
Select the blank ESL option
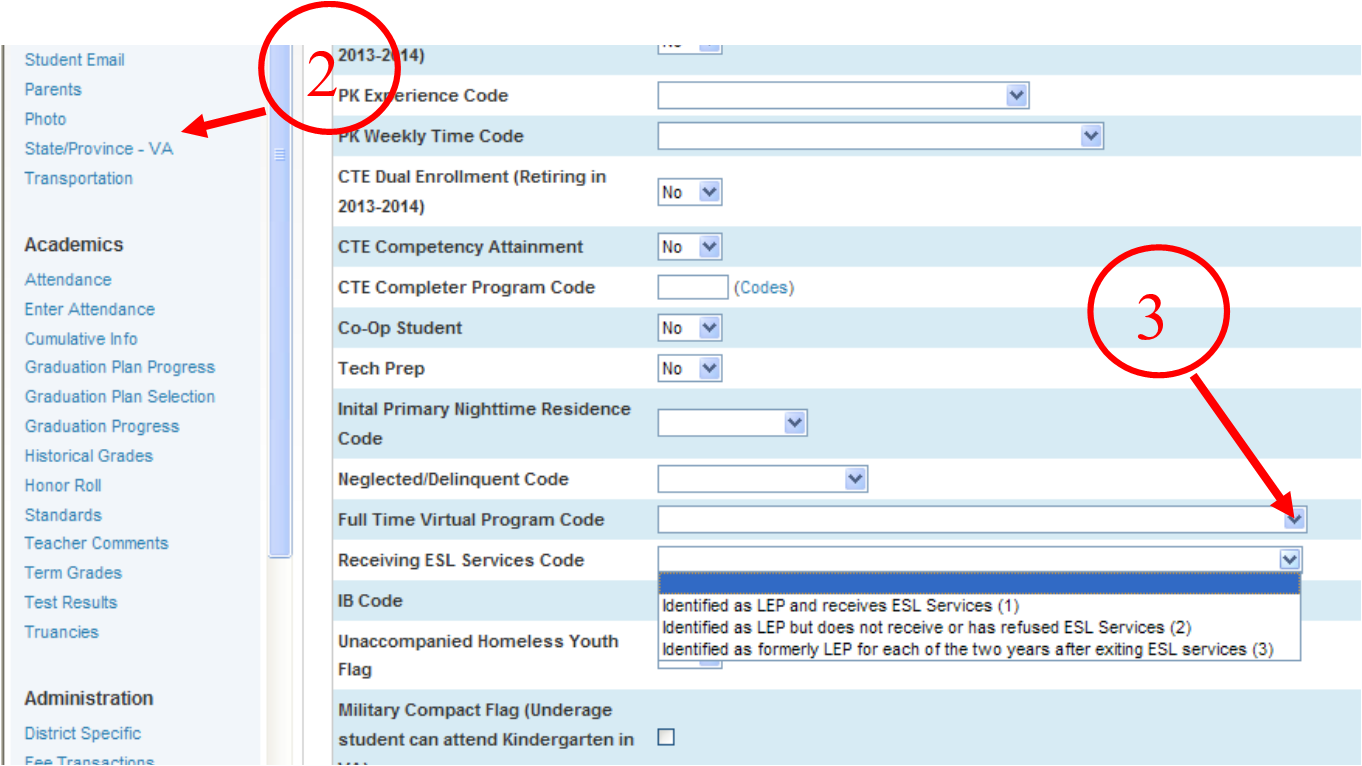pyautogui.click(x=979, y=585)
